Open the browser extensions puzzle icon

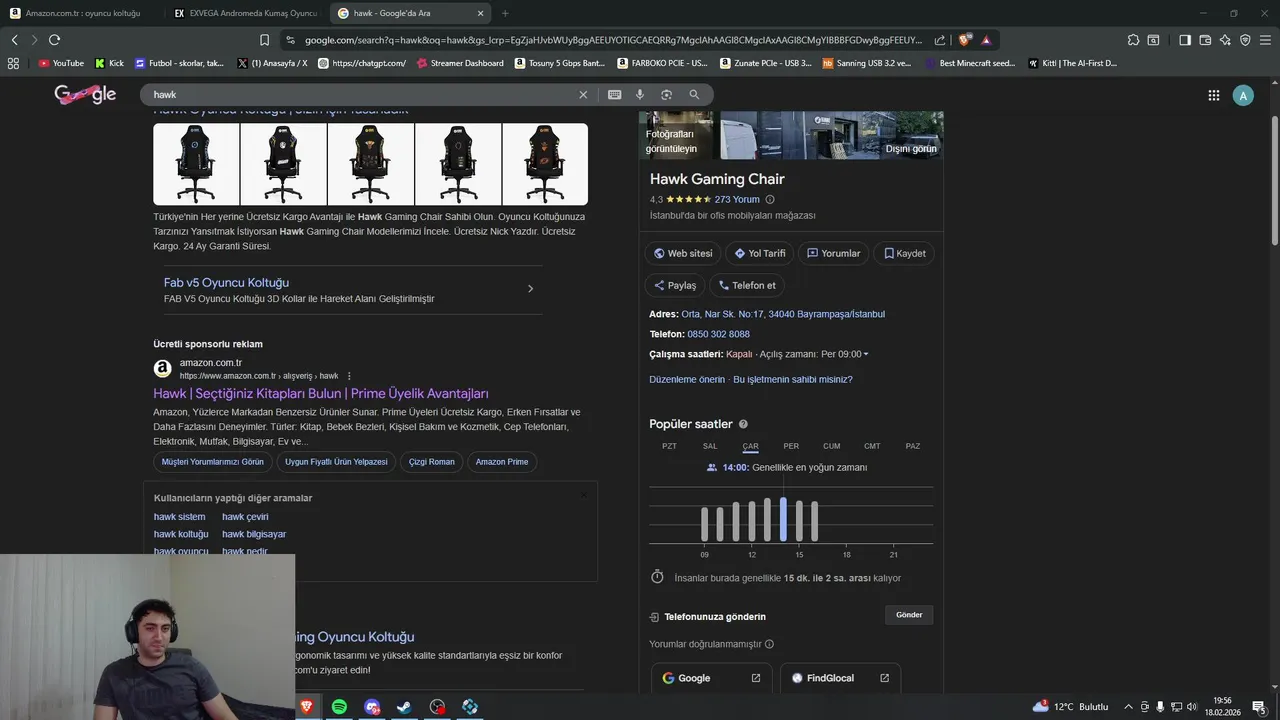coord(1133,40)
